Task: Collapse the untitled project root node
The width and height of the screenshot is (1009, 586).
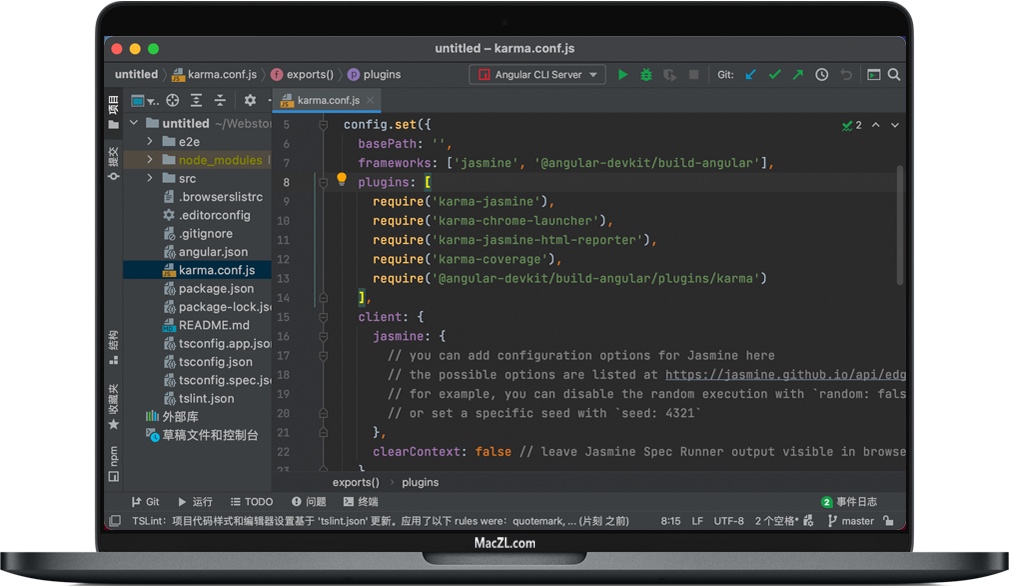Action: (x=133, y=122)
